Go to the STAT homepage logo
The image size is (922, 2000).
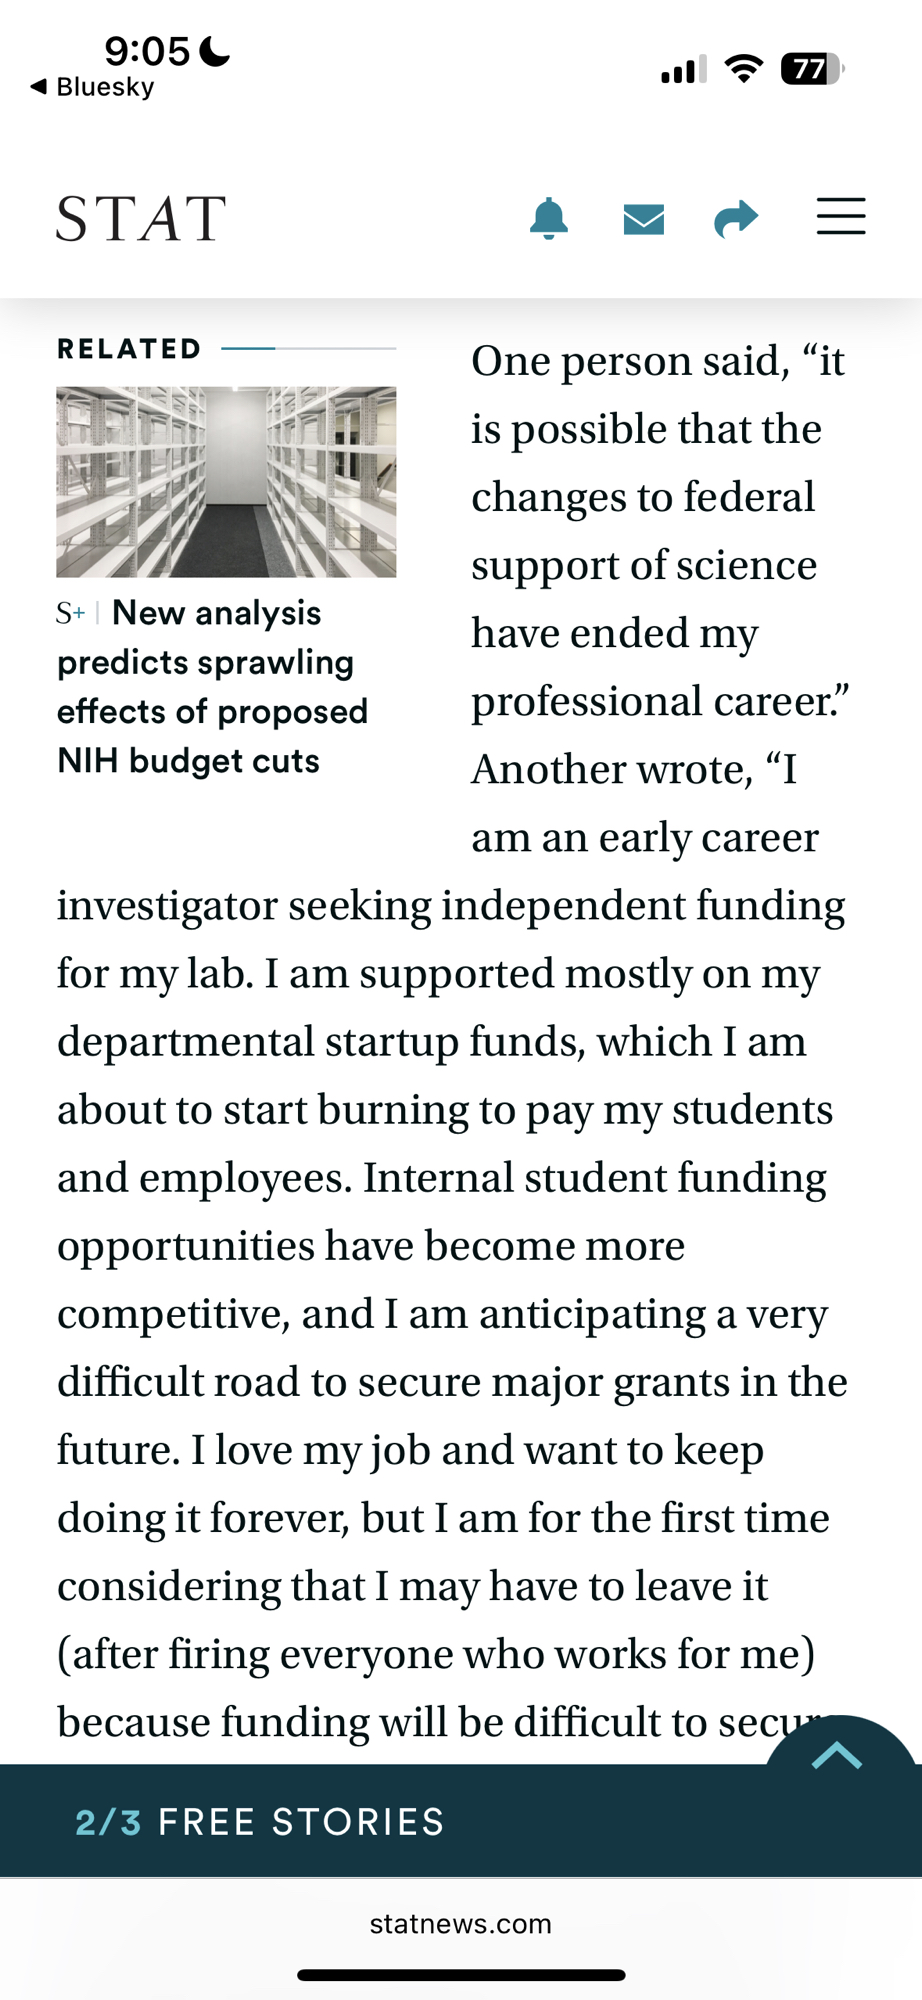141,219
